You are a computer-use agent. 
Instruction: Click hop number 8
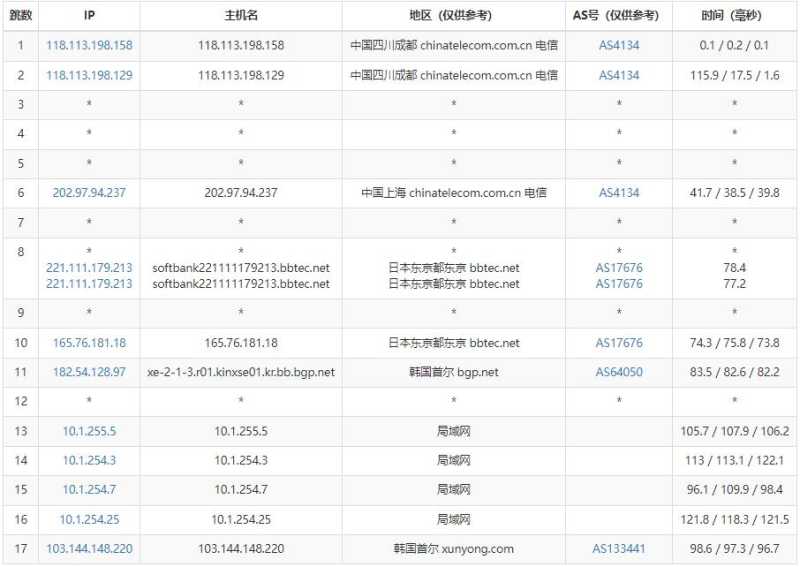tap(20, 252)
